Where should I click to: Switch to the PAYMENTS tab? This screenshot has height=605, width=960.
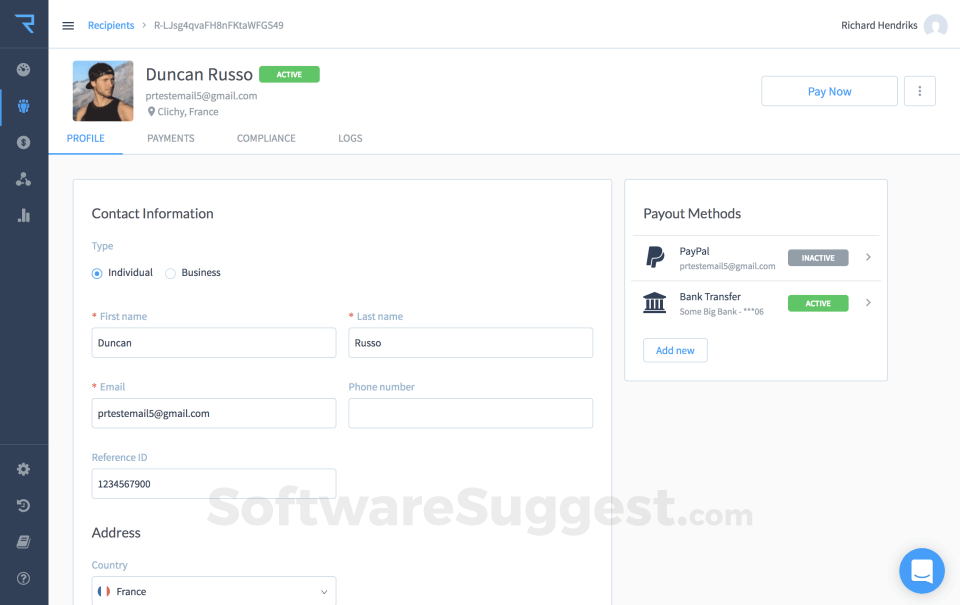click(x=171, y=138)
